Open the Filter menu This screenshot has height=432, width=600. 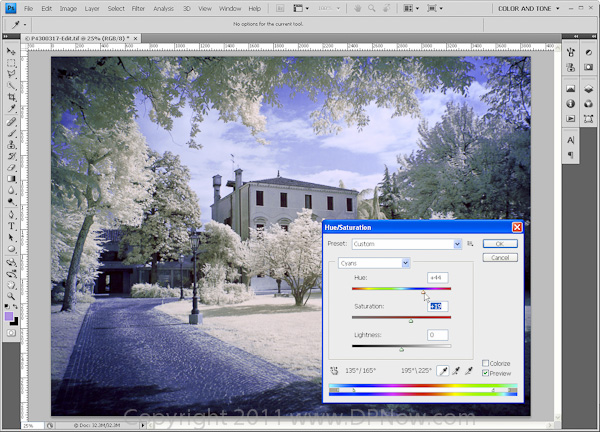(x=138, y=8)
